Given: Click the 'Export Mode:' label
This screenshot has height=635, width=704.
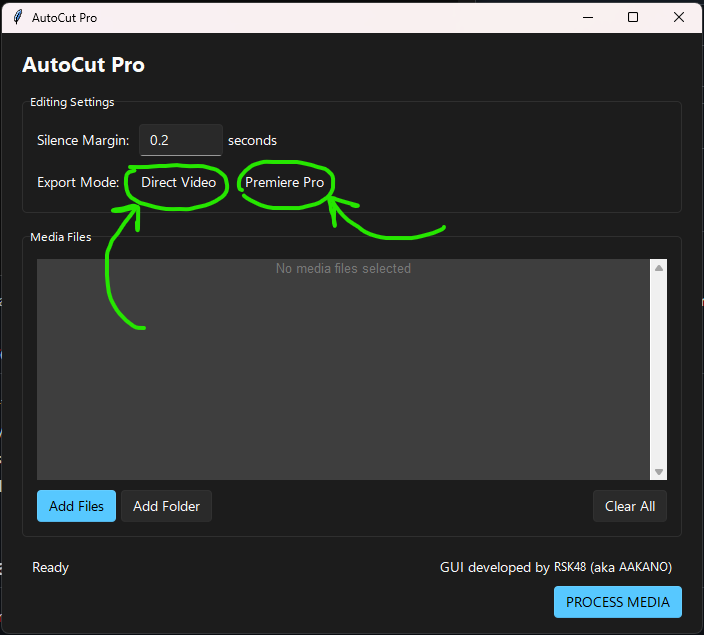Looking at the screenshot, I should click(x=78, y=182).
